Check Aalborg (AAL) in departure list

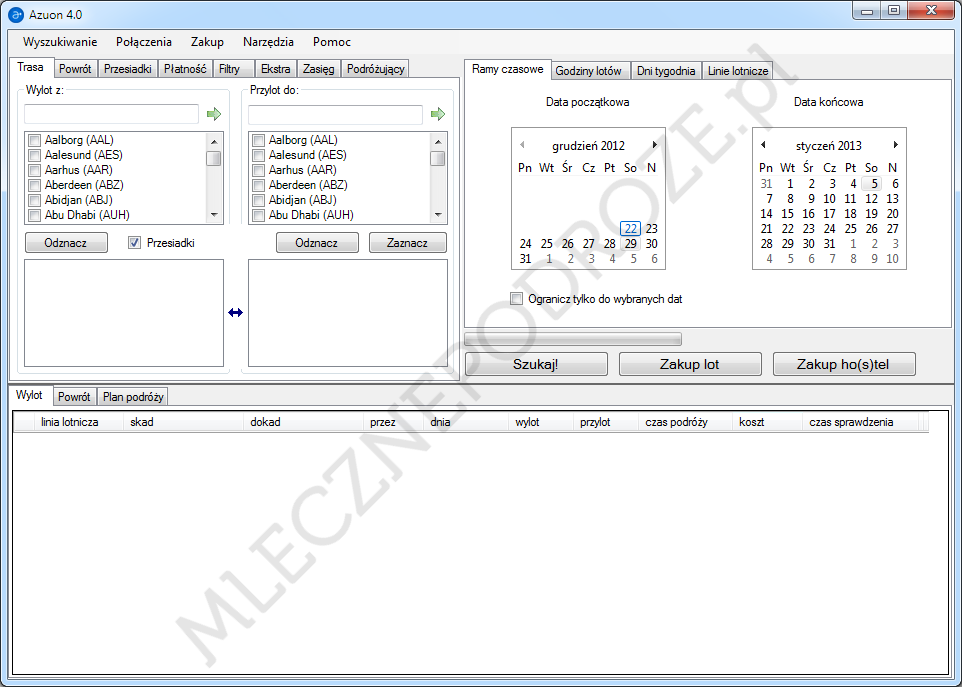click(35, 141)
